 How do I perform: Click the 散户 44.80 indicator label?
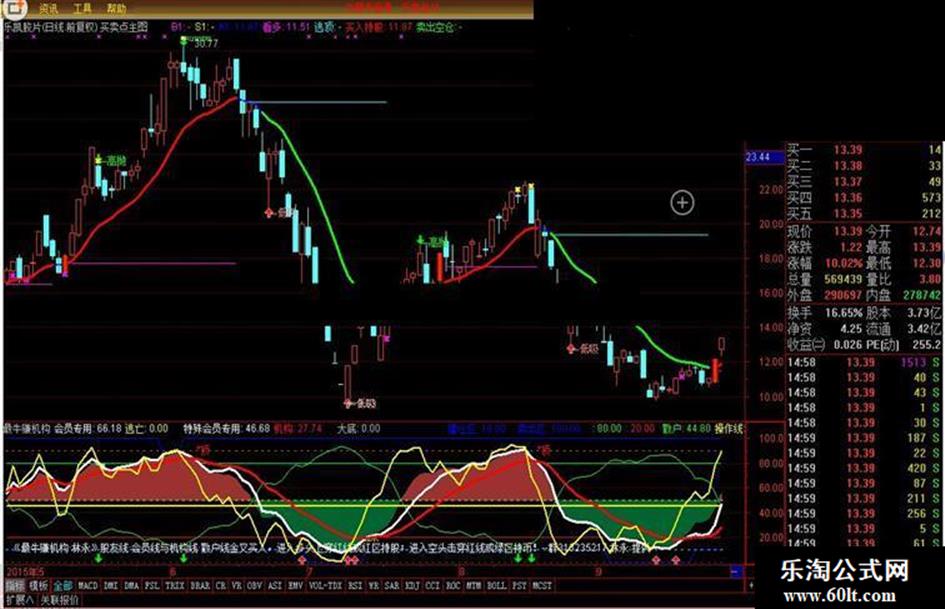click(x=686, y=429)
